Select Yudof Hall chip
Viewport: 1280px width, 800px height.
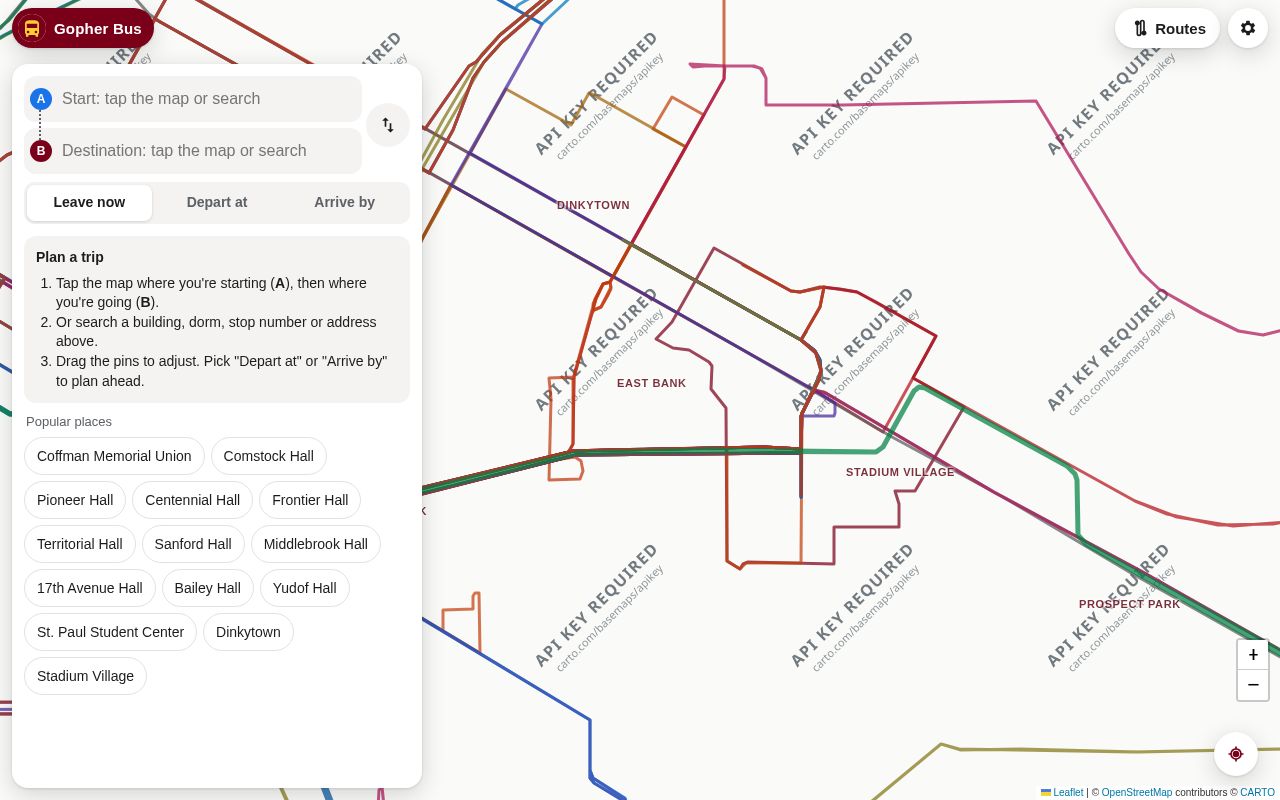[x=305, y=588]
